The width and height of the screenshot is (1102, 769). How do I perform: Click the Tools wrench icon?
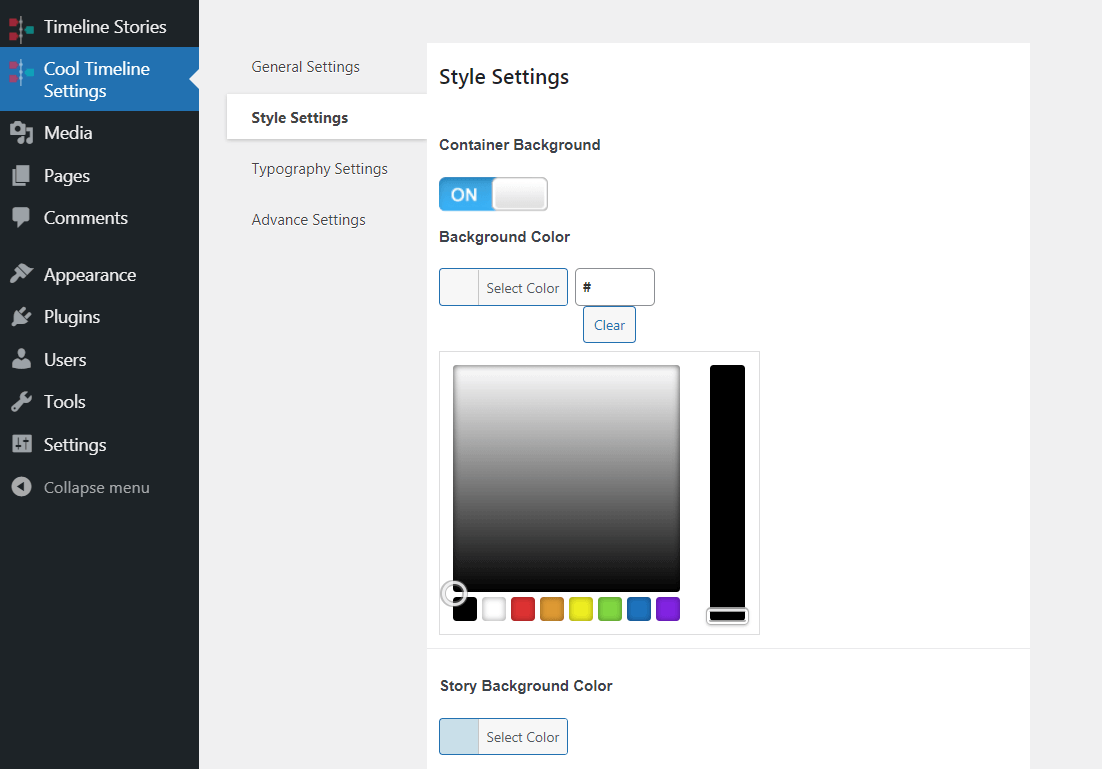pos(22,401)
